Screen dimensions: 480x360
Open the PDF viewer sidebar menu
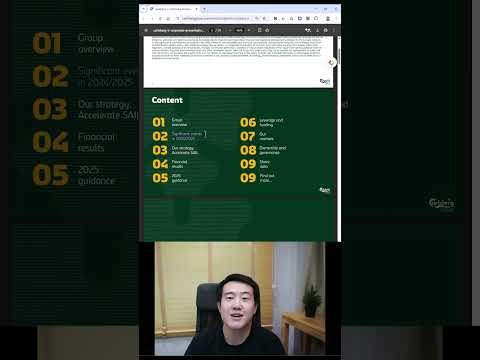coord(146,30)
